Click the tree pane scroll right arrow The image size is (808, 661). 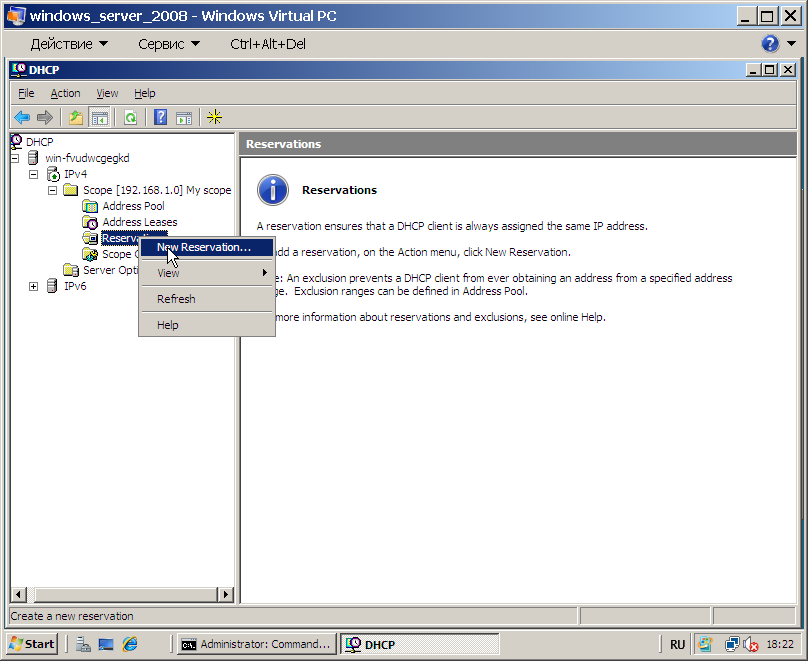[x=225, y=595]
